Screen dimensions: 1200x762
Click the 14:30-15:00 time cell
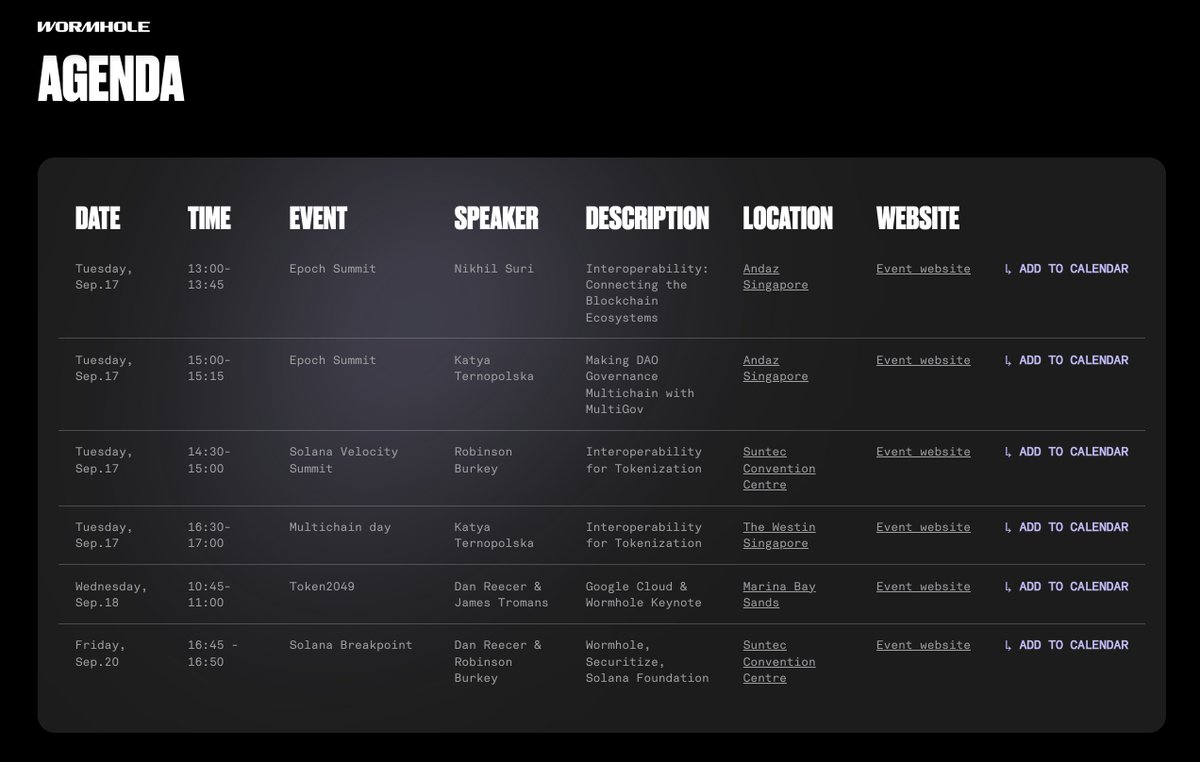(x=209, y=460)
